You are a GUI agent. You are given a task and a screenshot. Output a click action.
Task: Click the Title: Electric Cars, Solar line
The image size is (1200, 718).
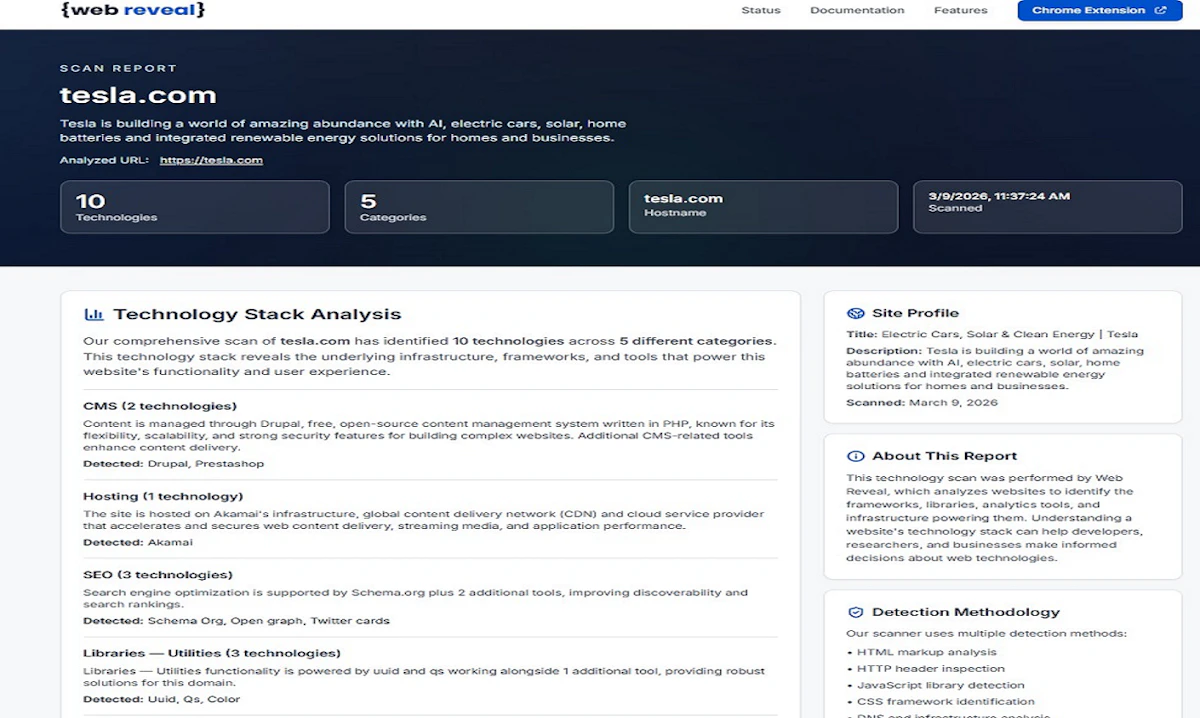[x=992, y=334]
